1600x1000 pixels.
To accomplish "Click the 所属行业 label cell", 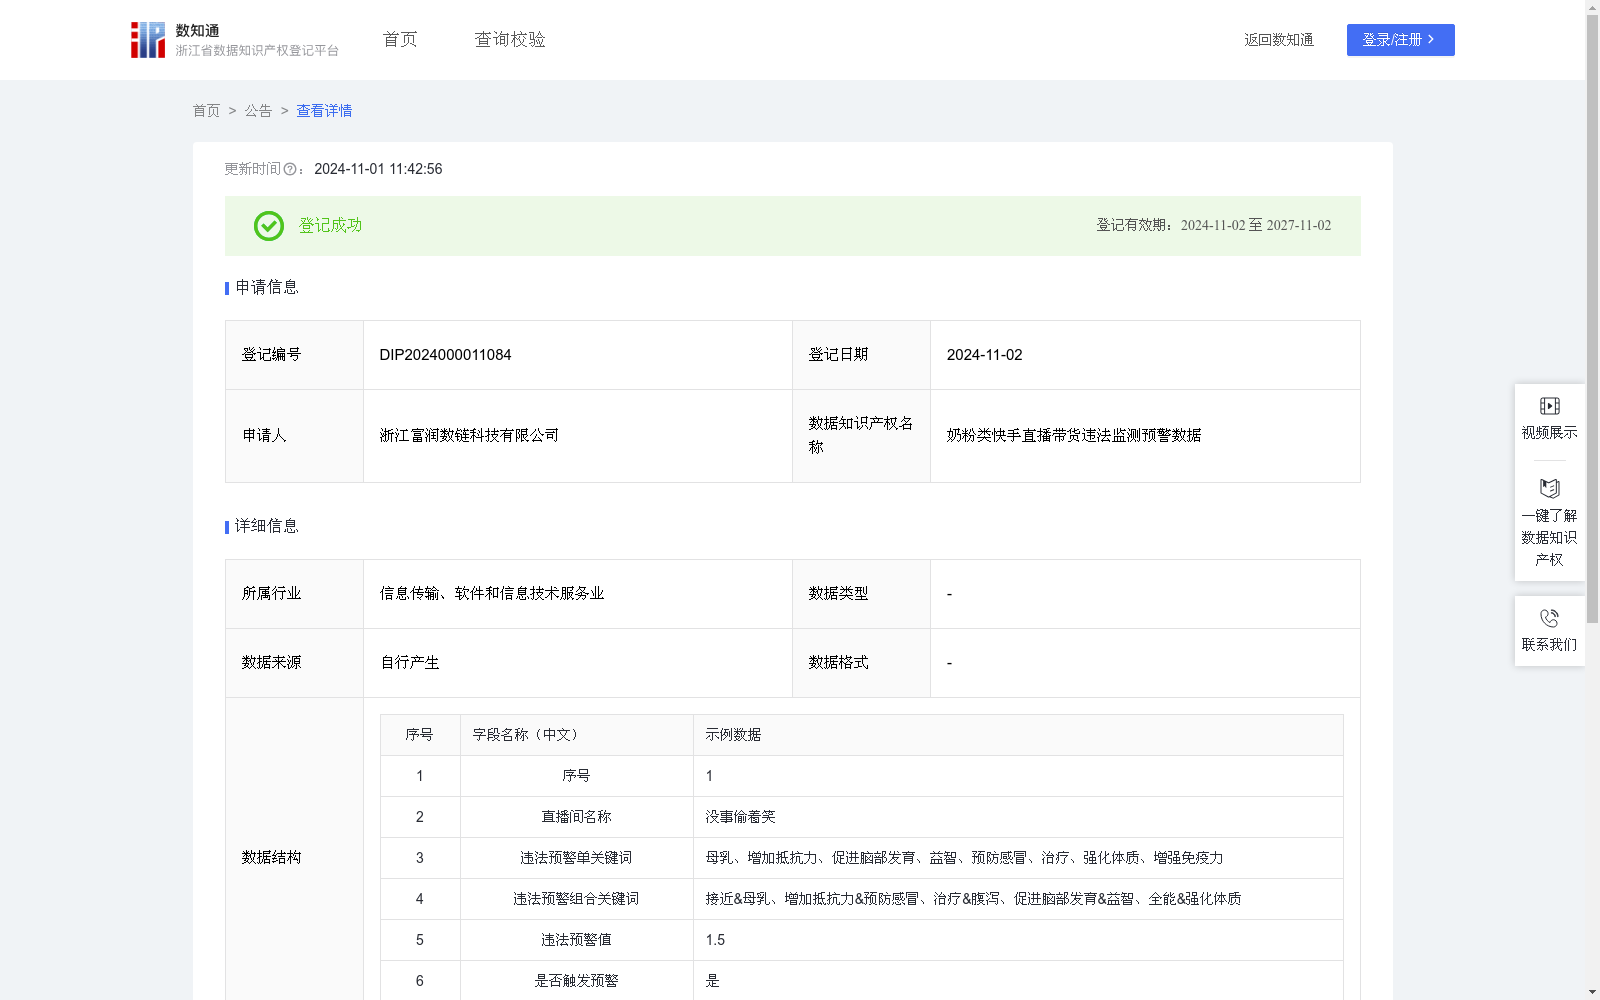I will 294,594.
